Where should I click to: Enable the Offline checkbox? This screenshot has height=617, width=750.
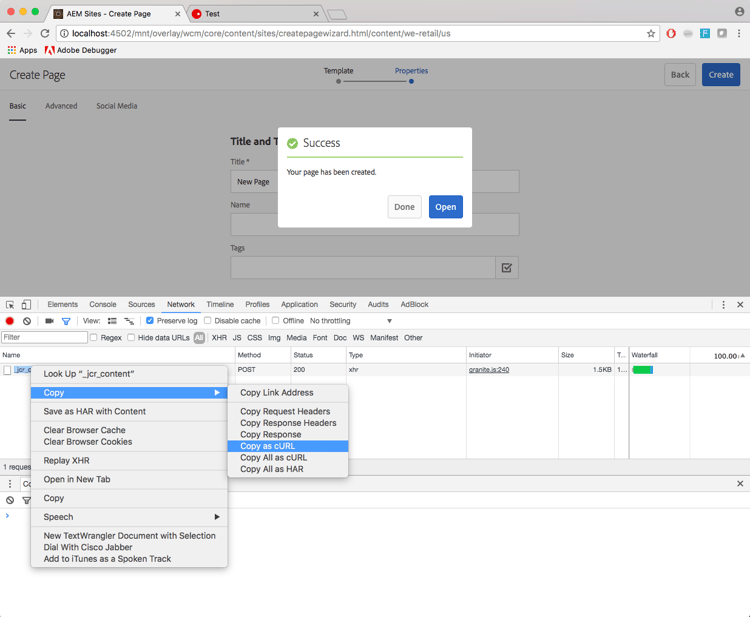276,320
